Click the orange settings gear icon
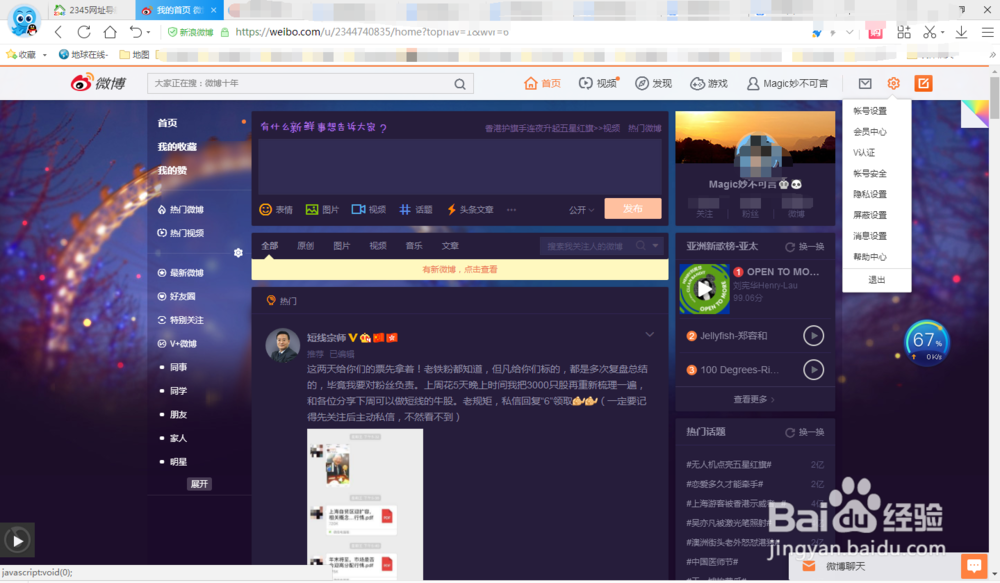The height and width of the screenshot is (583, 1000). point(893,84)
